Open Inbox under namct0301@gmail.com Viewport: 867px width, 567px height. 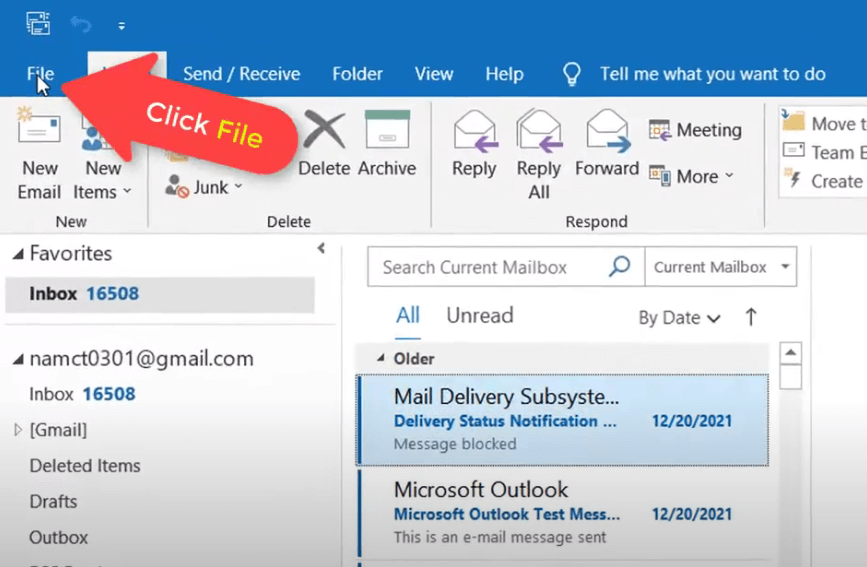[82, 394]
